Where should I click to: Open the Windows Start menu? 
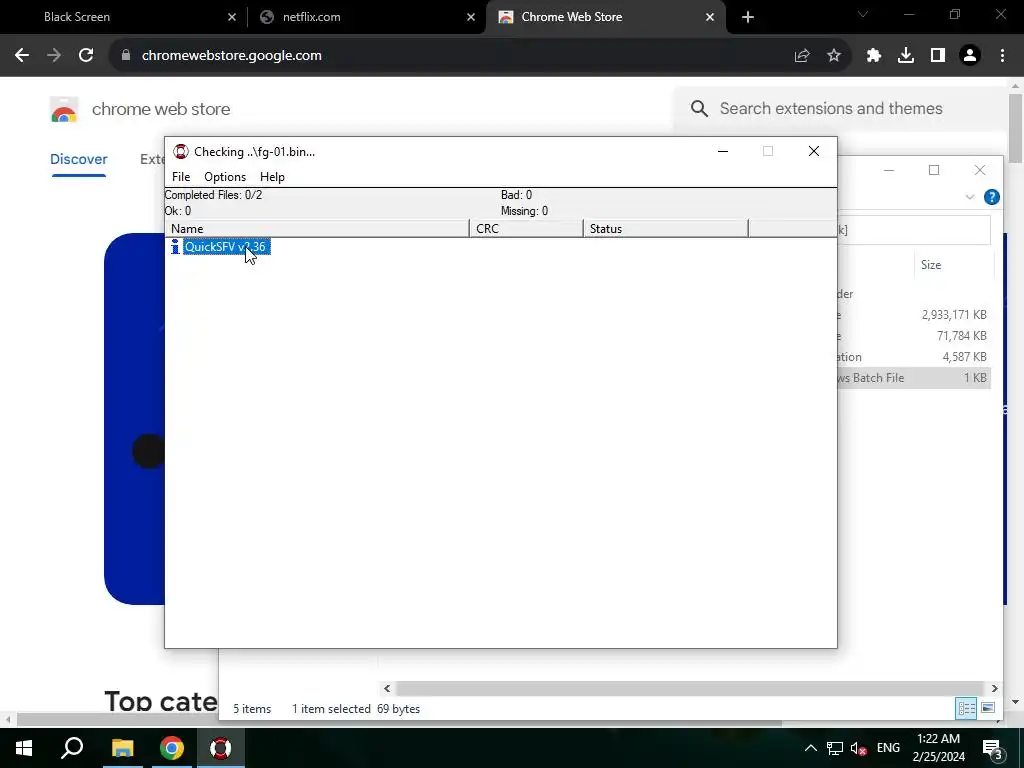pyautogui.click(x=24, y=748)
